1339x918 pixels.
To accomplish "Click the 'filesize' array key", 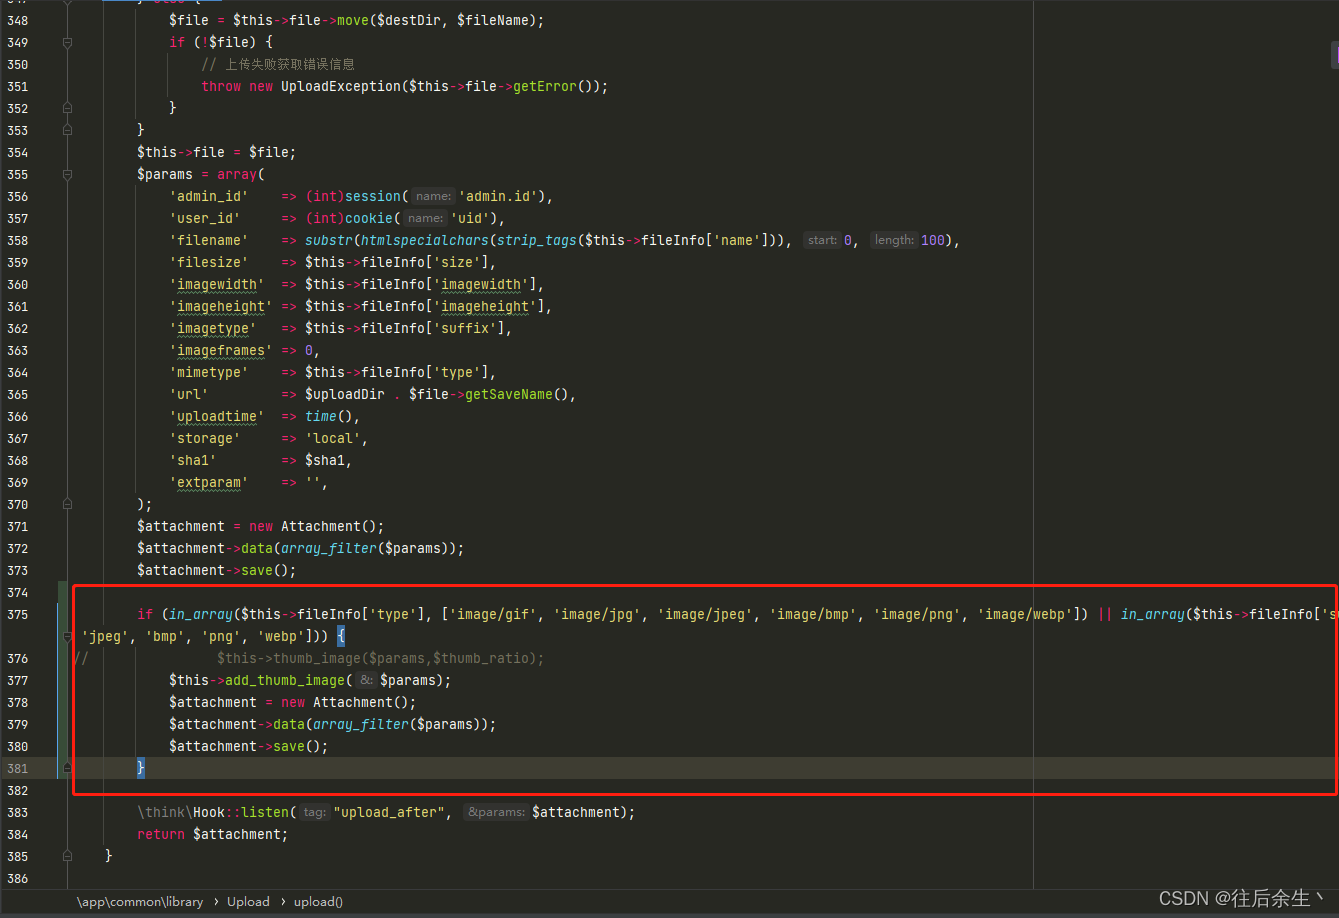I will [209, 262].
